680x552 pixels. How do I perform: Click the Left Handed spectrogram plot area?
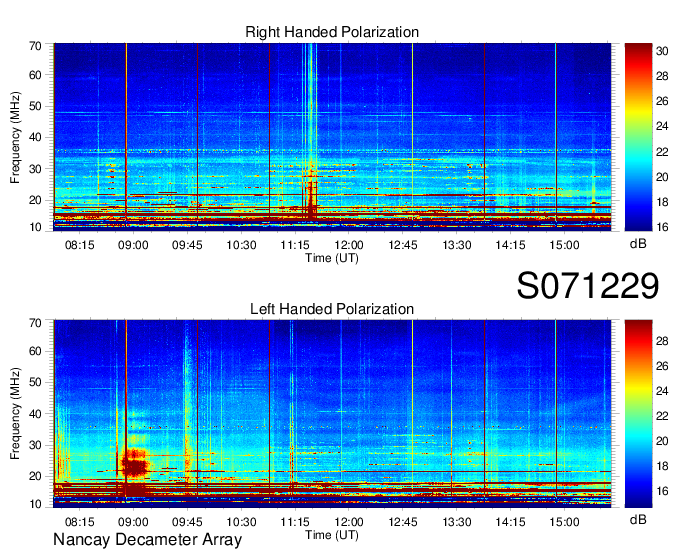coord(332,414)
